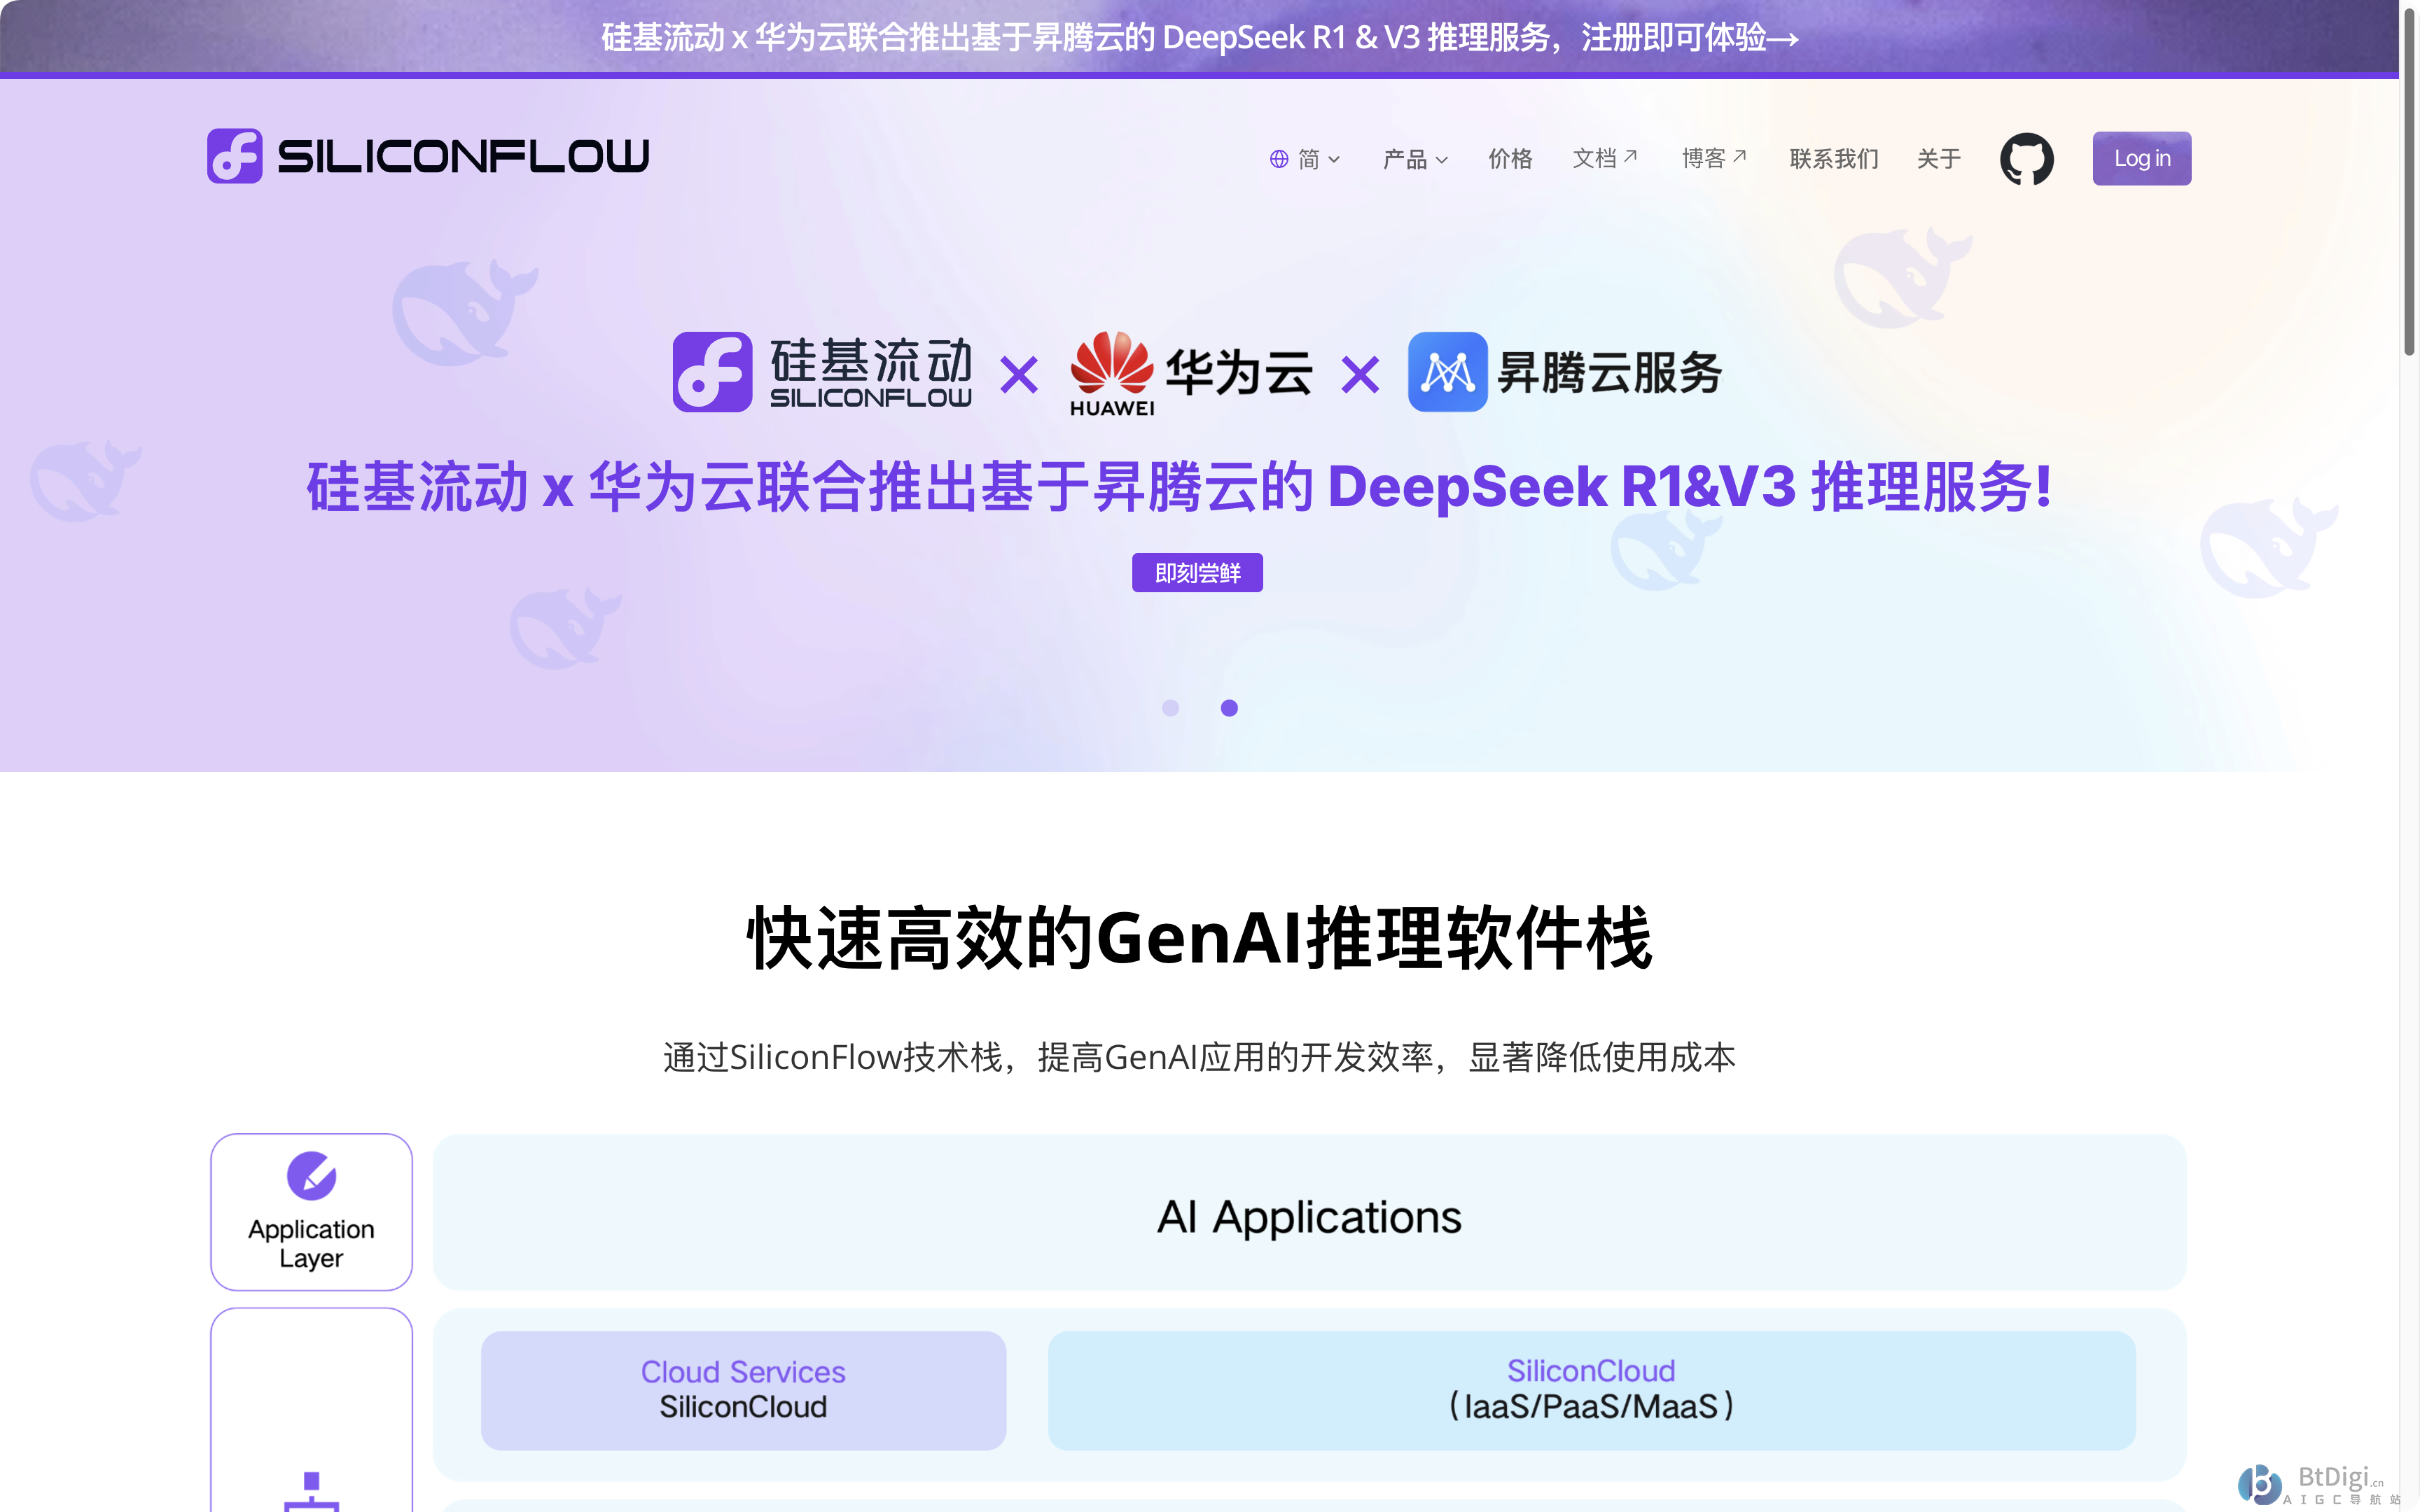Screen dimensions: 2420x1512
Task: Click the 硅基流动 SiliconFlow banner logo
Action: click(822, 372)
